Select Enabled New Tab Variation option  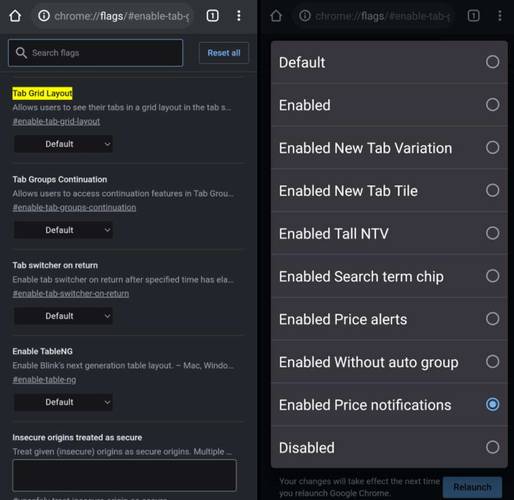coord(389,148)
